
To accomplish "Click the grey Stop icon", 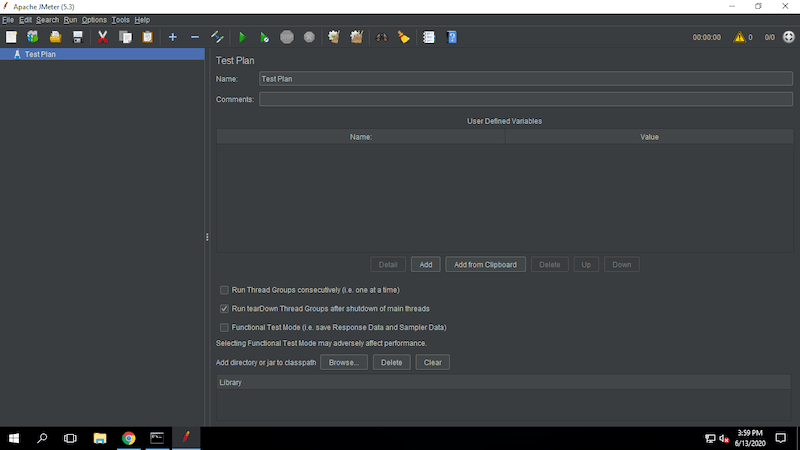I will tap(287, 37).
